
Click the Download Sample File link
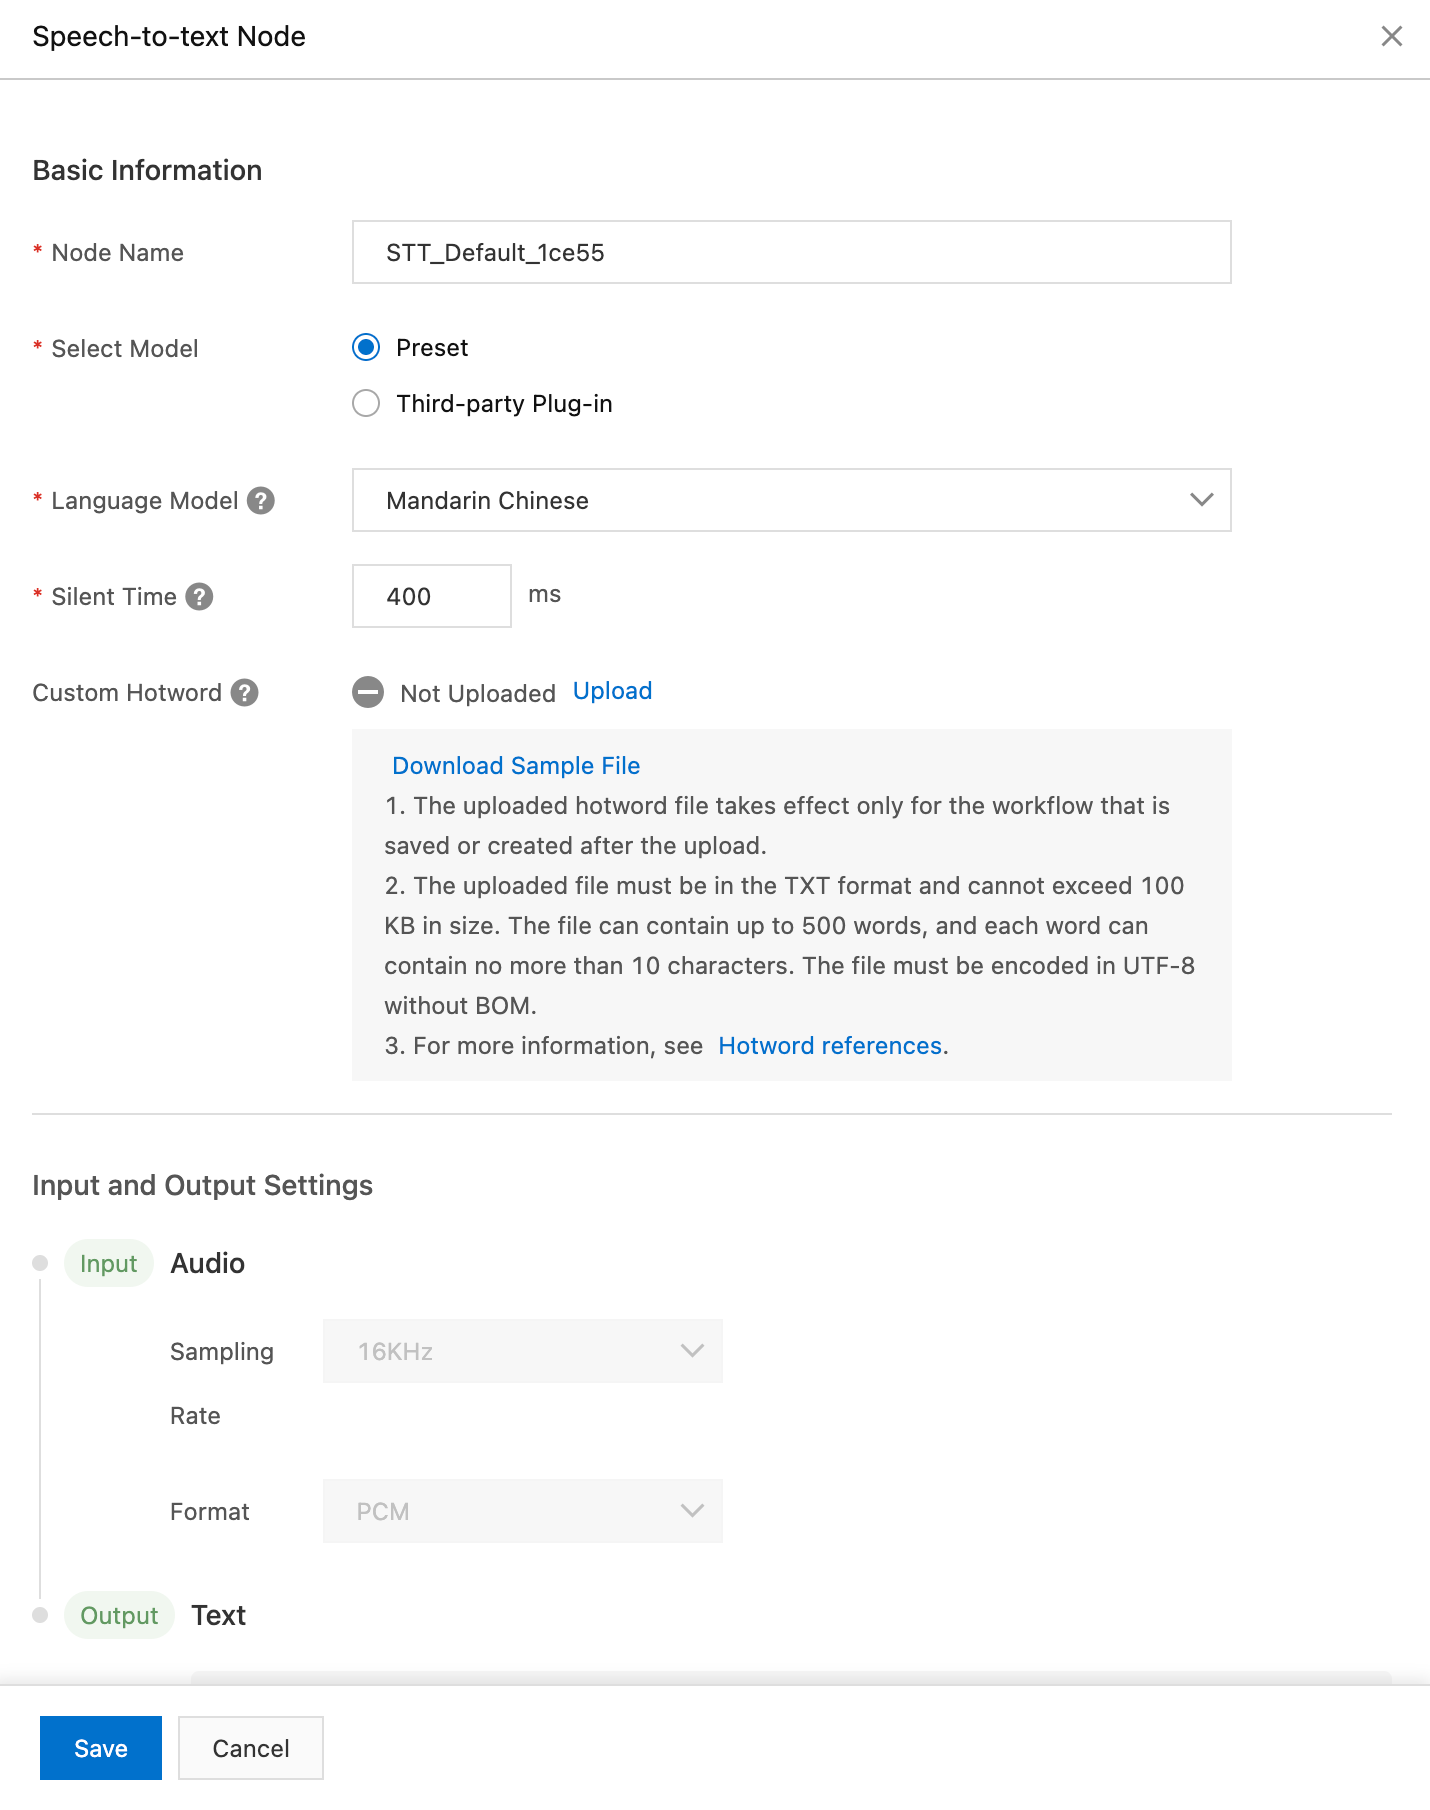click(x=516, y=765)
